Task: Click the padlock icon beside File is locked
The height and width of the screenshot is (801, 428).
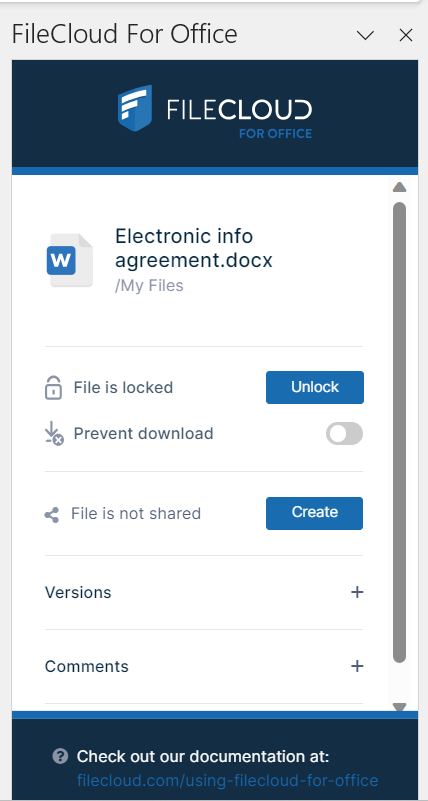Action: 54,388
